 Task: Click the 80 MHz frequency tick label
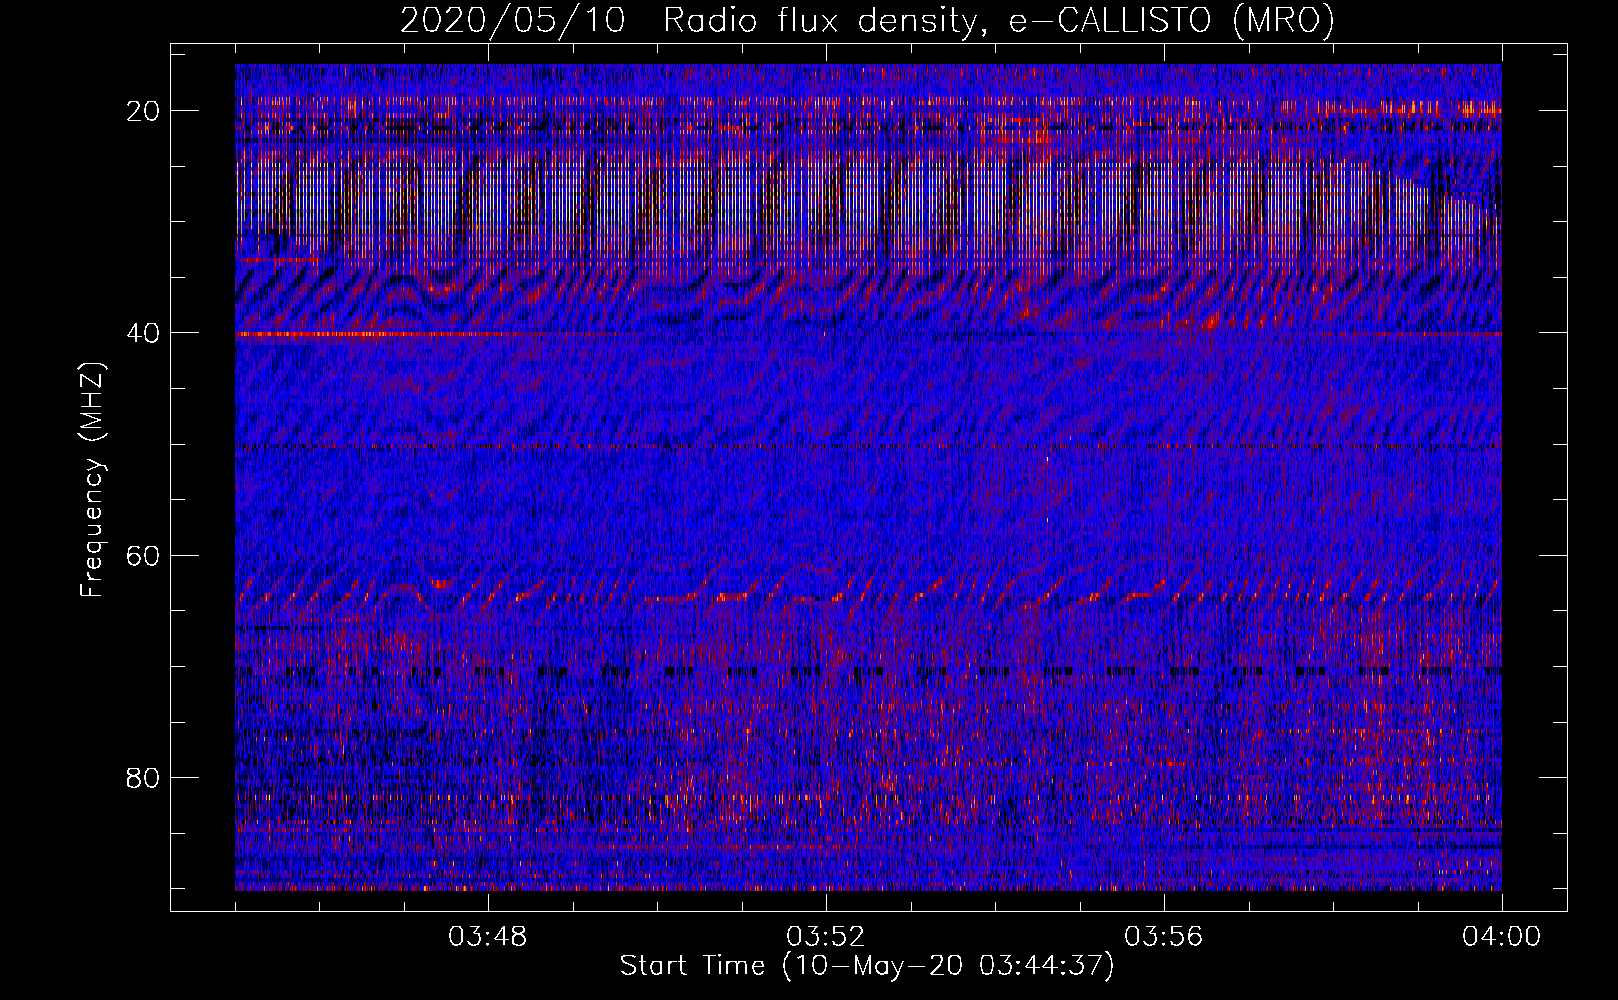(143, 777)
